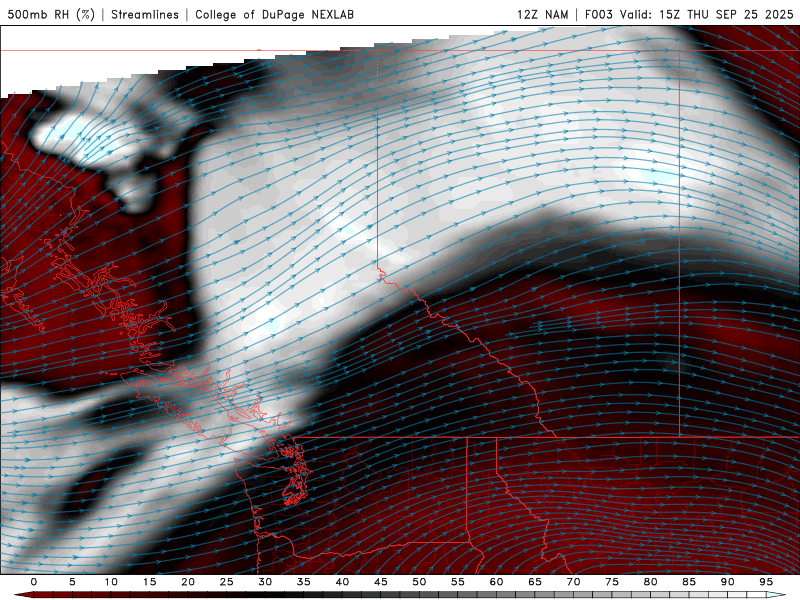Click the "15Z THU SEP 25 2025" valid time
The image size is (800, 600).
pyautogui.click(x=727, y=14)
